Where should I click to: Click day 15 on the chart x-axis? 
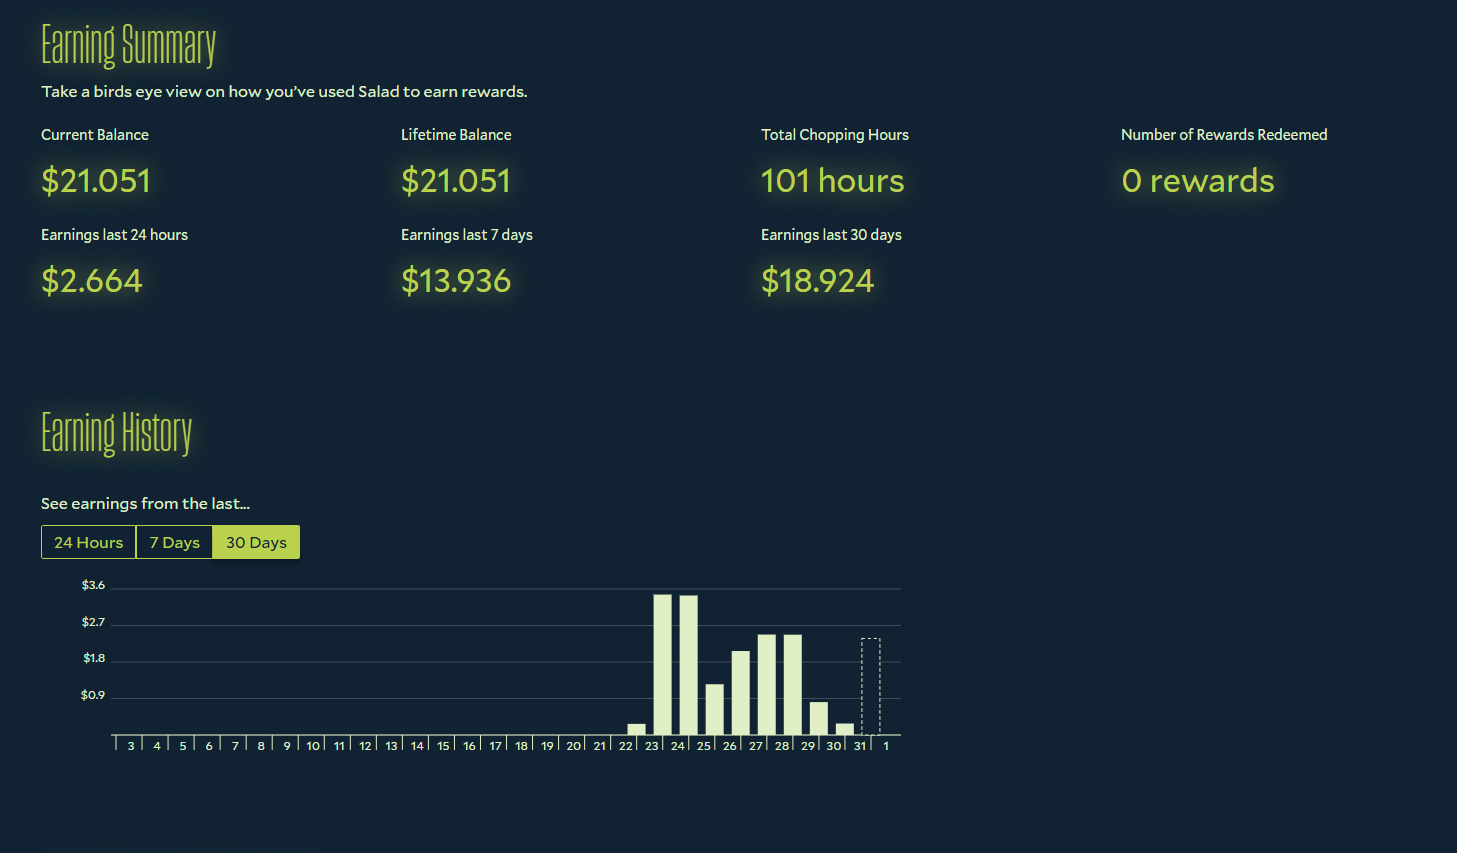point(443,746)
